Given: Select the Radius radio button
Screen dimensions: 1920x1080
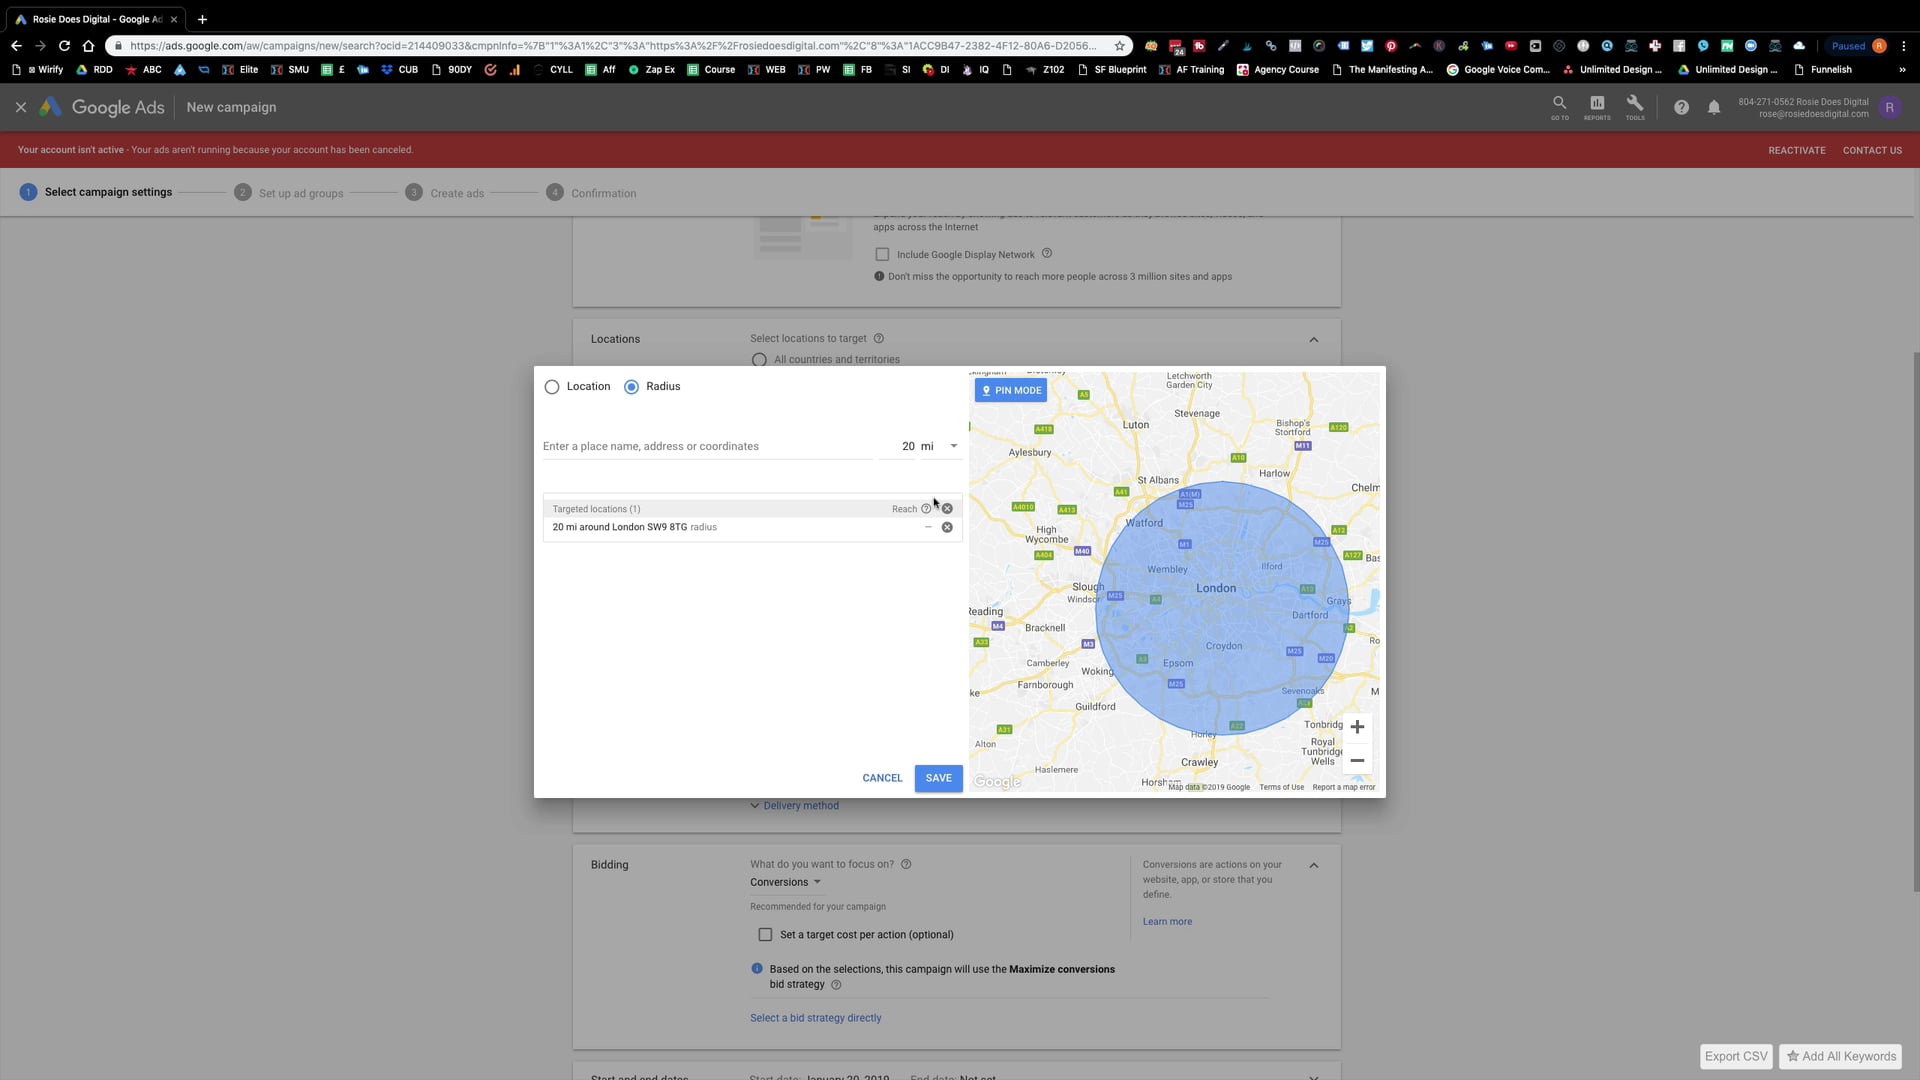Looking at the screenshot, I should 631,387.
